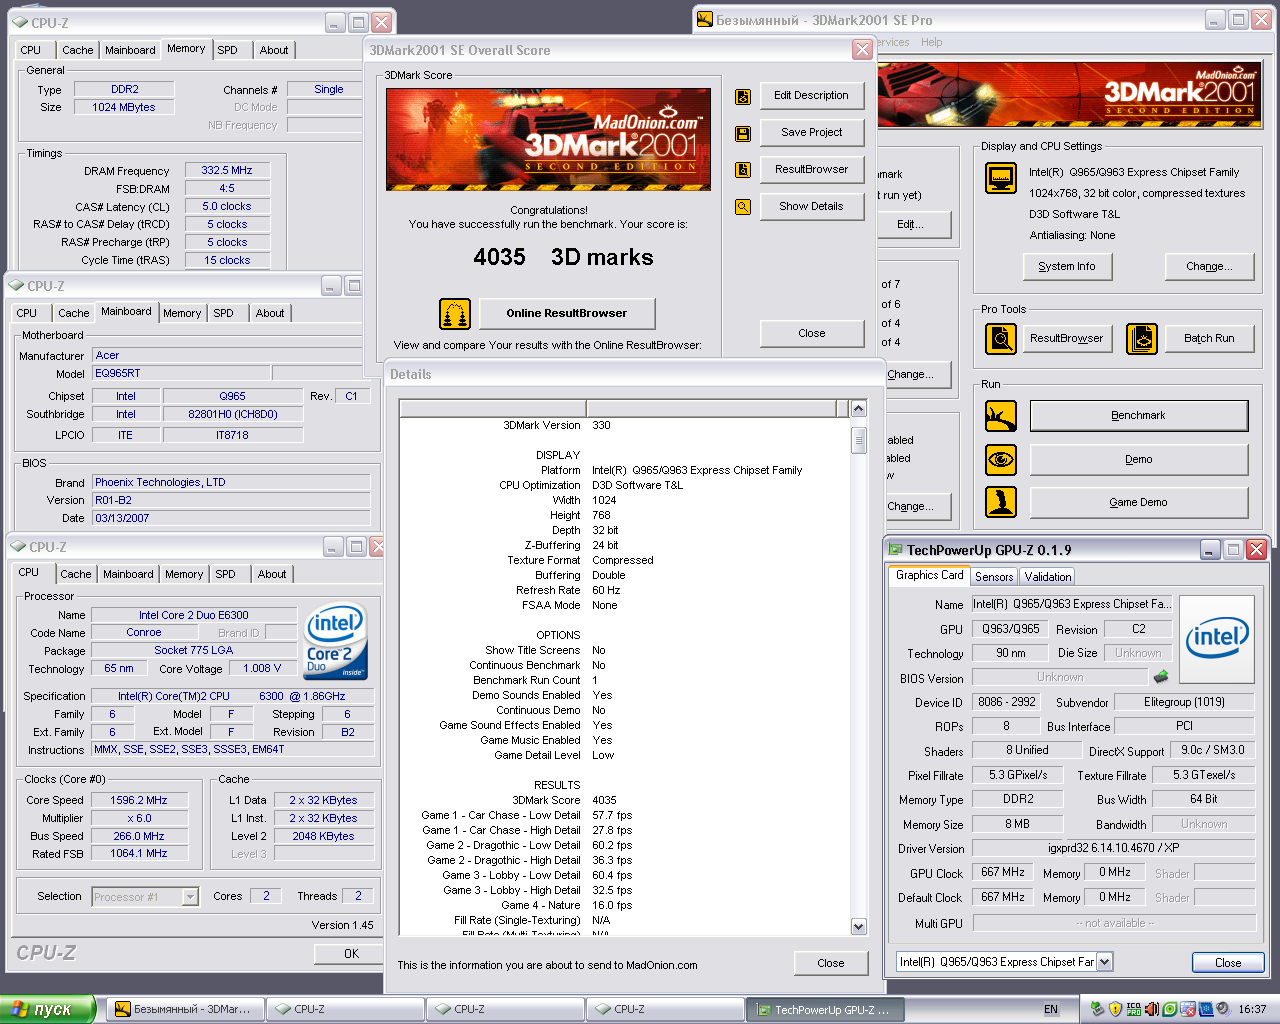Open About tab in middle CPU-Z window
Screen dimensions: 1280x1024
270,313
